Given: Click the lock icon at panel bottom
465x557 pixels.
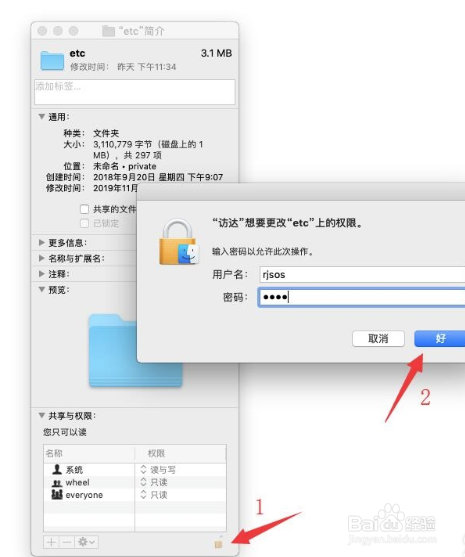Looking at the screenshot, I should point(218,542).
